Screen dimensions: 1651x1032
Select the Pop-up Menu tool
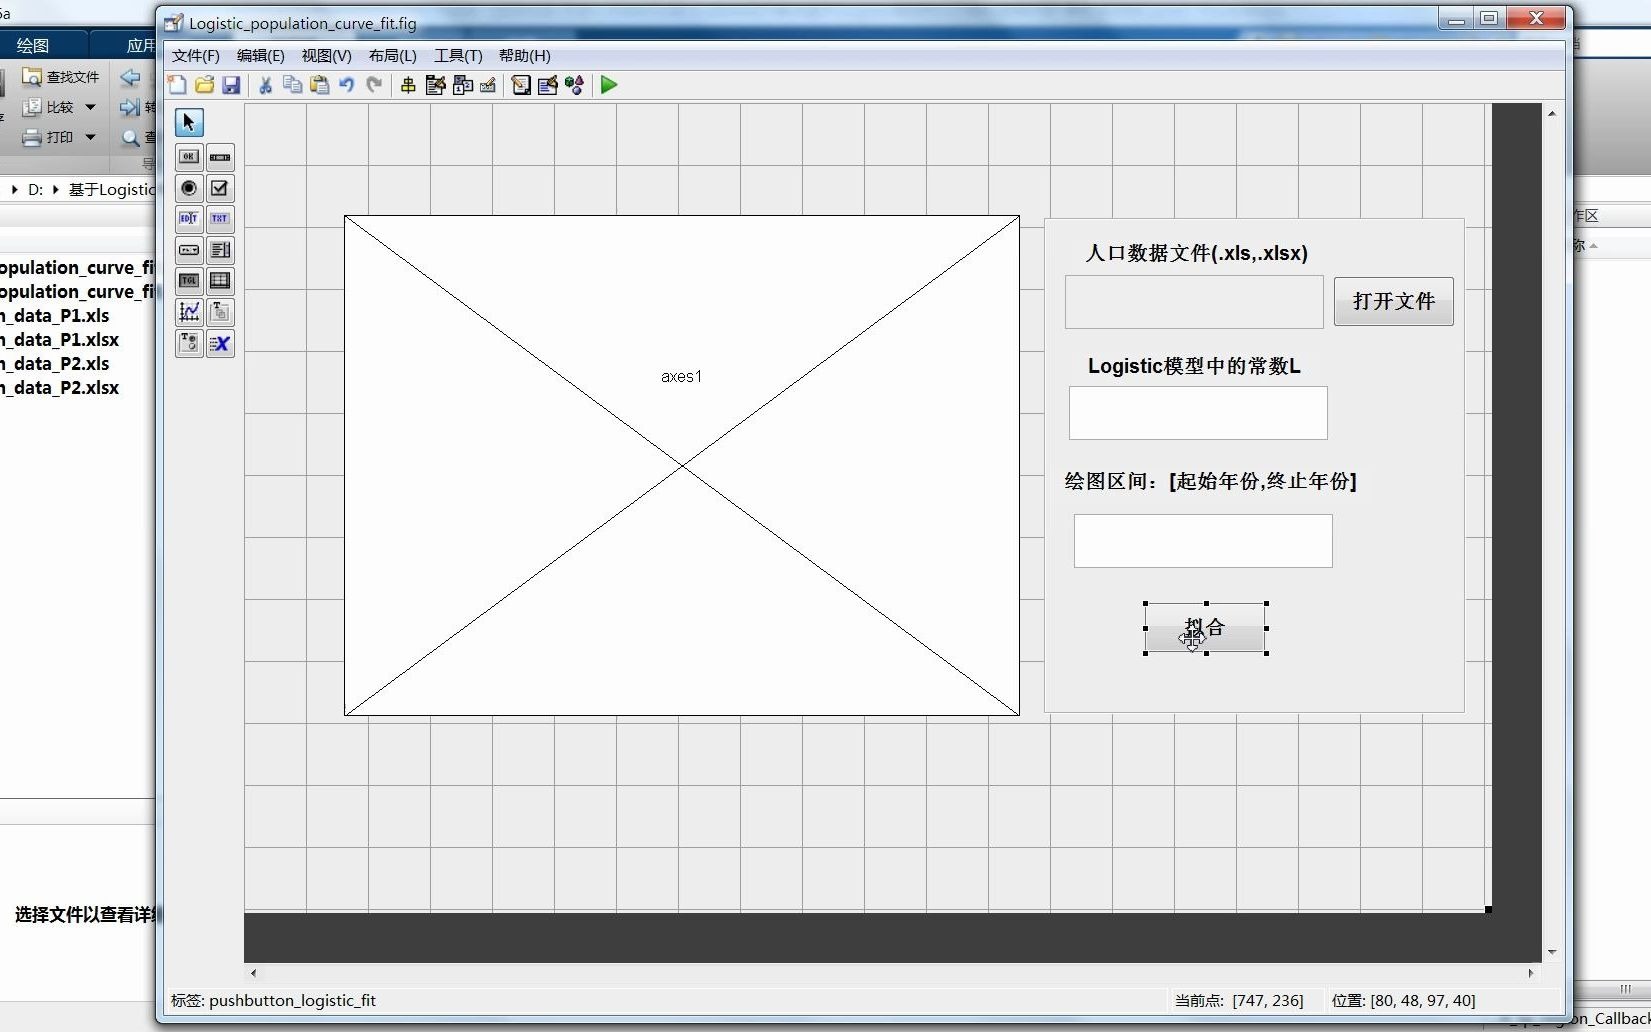[x=188, y=250]
